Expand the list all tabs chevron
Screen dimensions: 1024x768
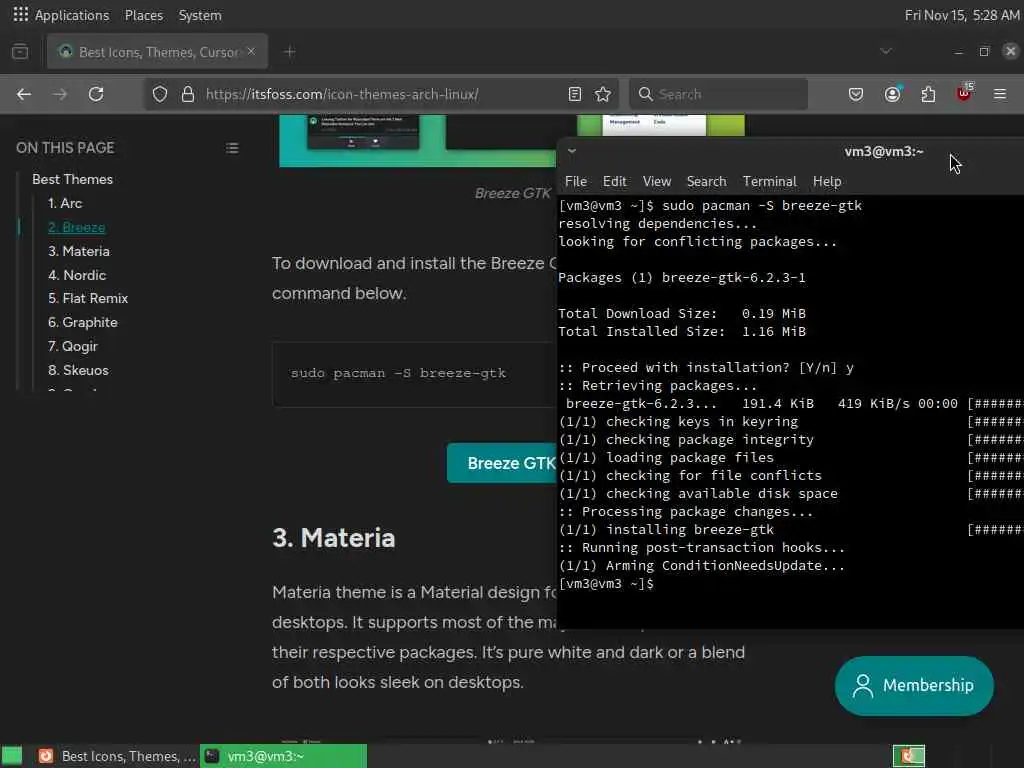pos(886,51)
